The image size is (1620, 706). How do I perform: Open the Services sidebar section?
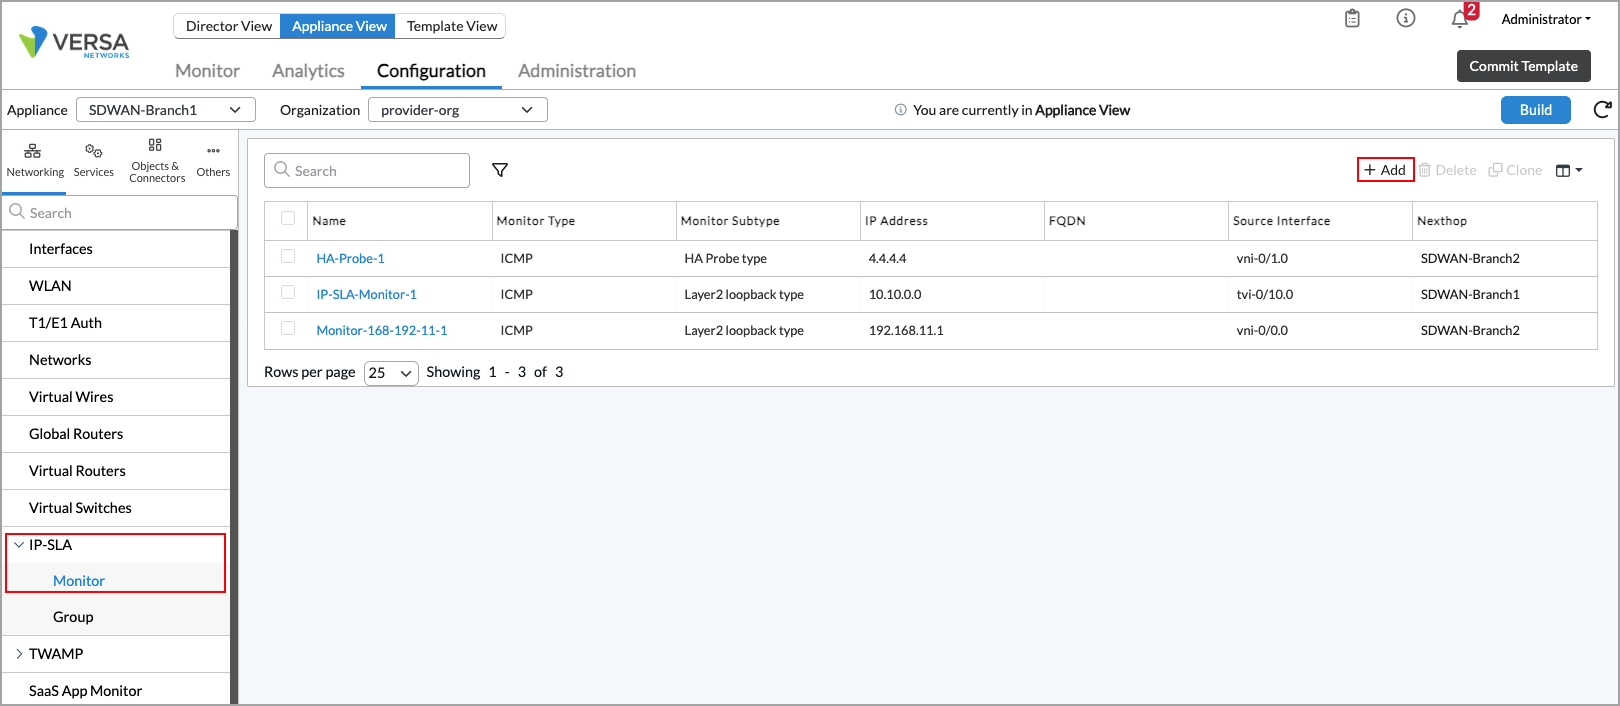pyautogui.click(x=94, y=160)
